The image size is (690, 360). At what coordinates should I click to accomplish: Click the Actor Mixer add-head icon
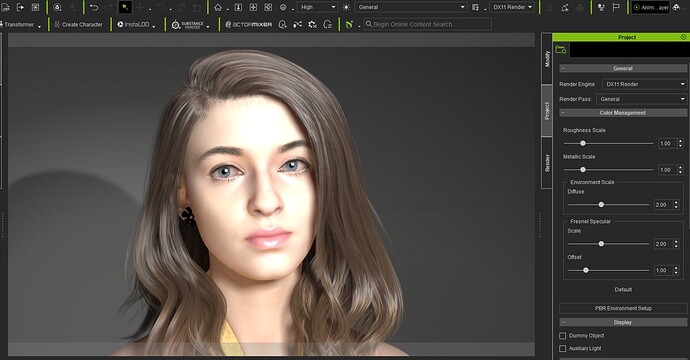coord(283,25)
